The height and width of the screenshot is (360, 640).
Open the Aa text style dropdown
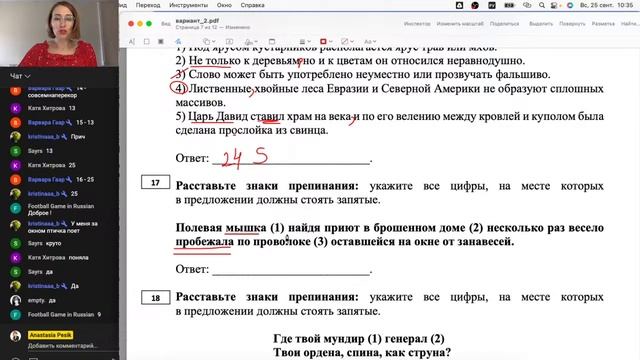(369, 42)
